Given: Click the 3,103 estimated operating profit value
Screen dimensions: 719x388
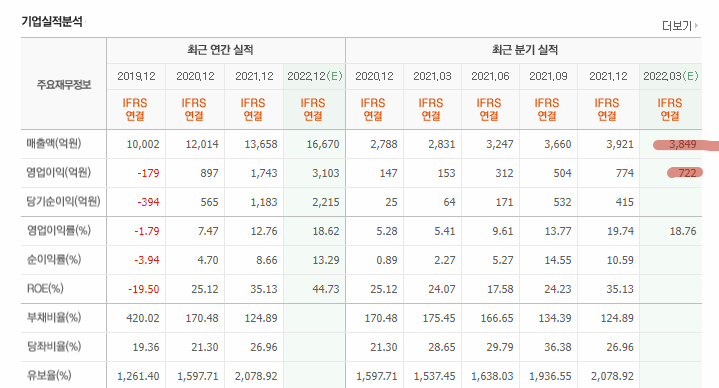Looking at the screenshot, I should click(326, 173).
